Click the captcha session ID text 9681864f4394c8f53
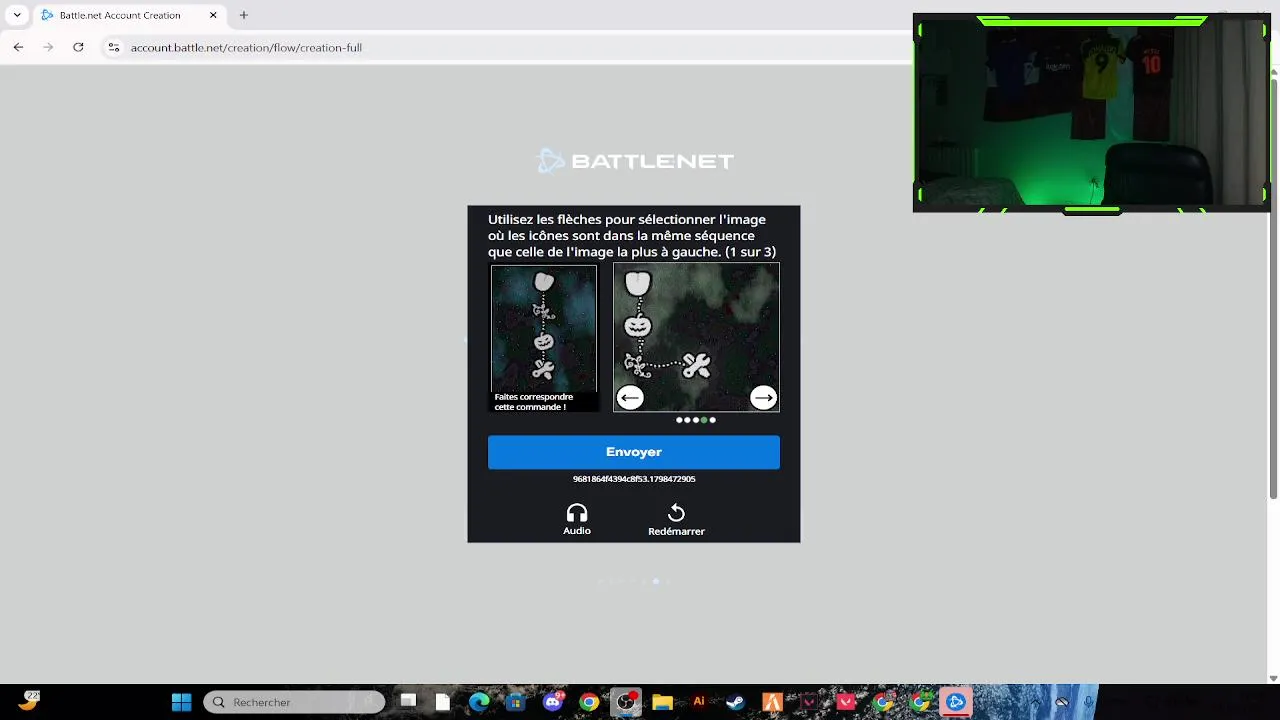Viewport: 1280px width, 720px height. click(x=634, y=479)
